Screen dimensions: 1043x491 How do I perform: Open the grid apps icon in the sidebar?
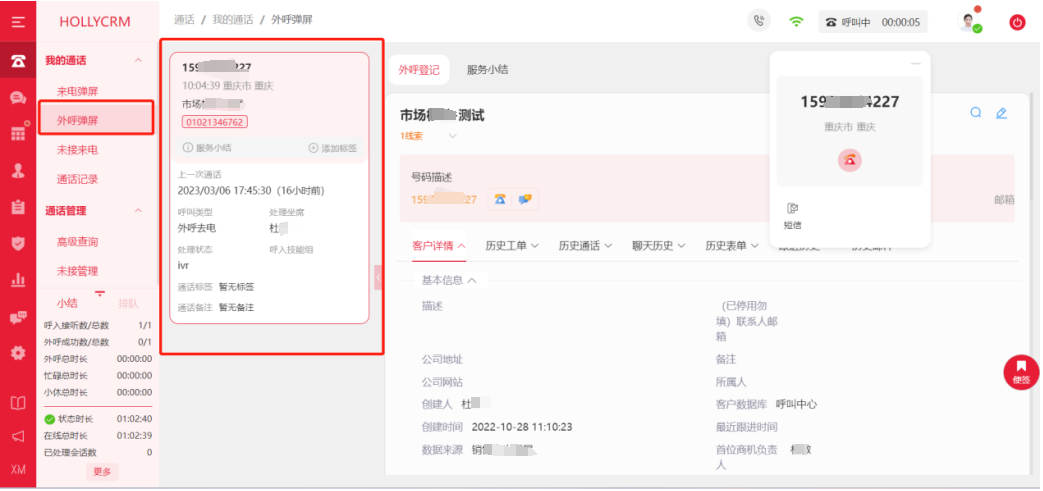(18, 134)
